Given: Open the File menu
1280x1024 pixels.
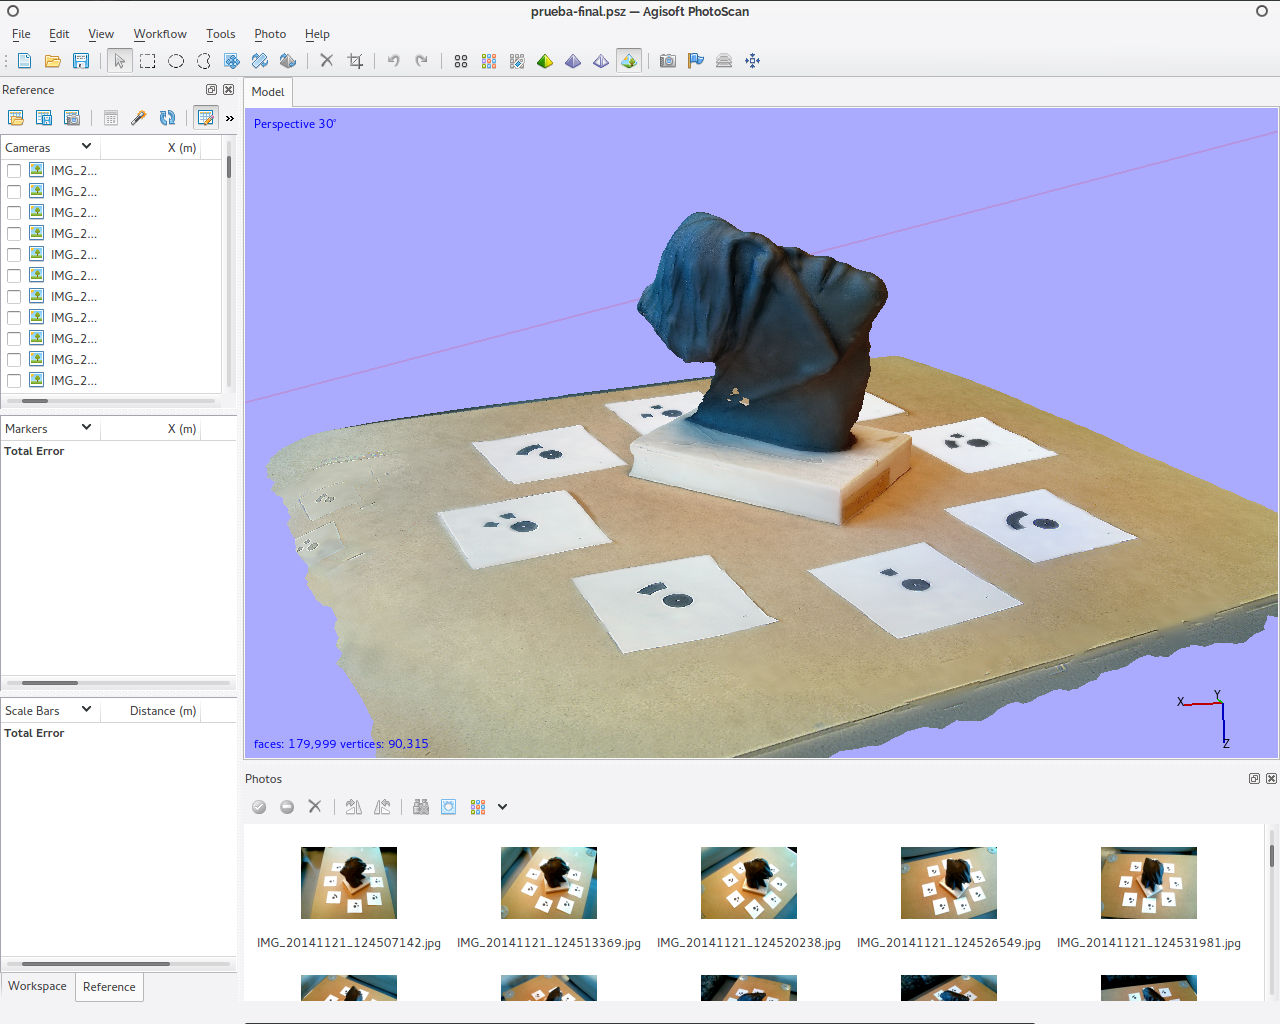Looking at the screenshot, I should pos(21,34).
